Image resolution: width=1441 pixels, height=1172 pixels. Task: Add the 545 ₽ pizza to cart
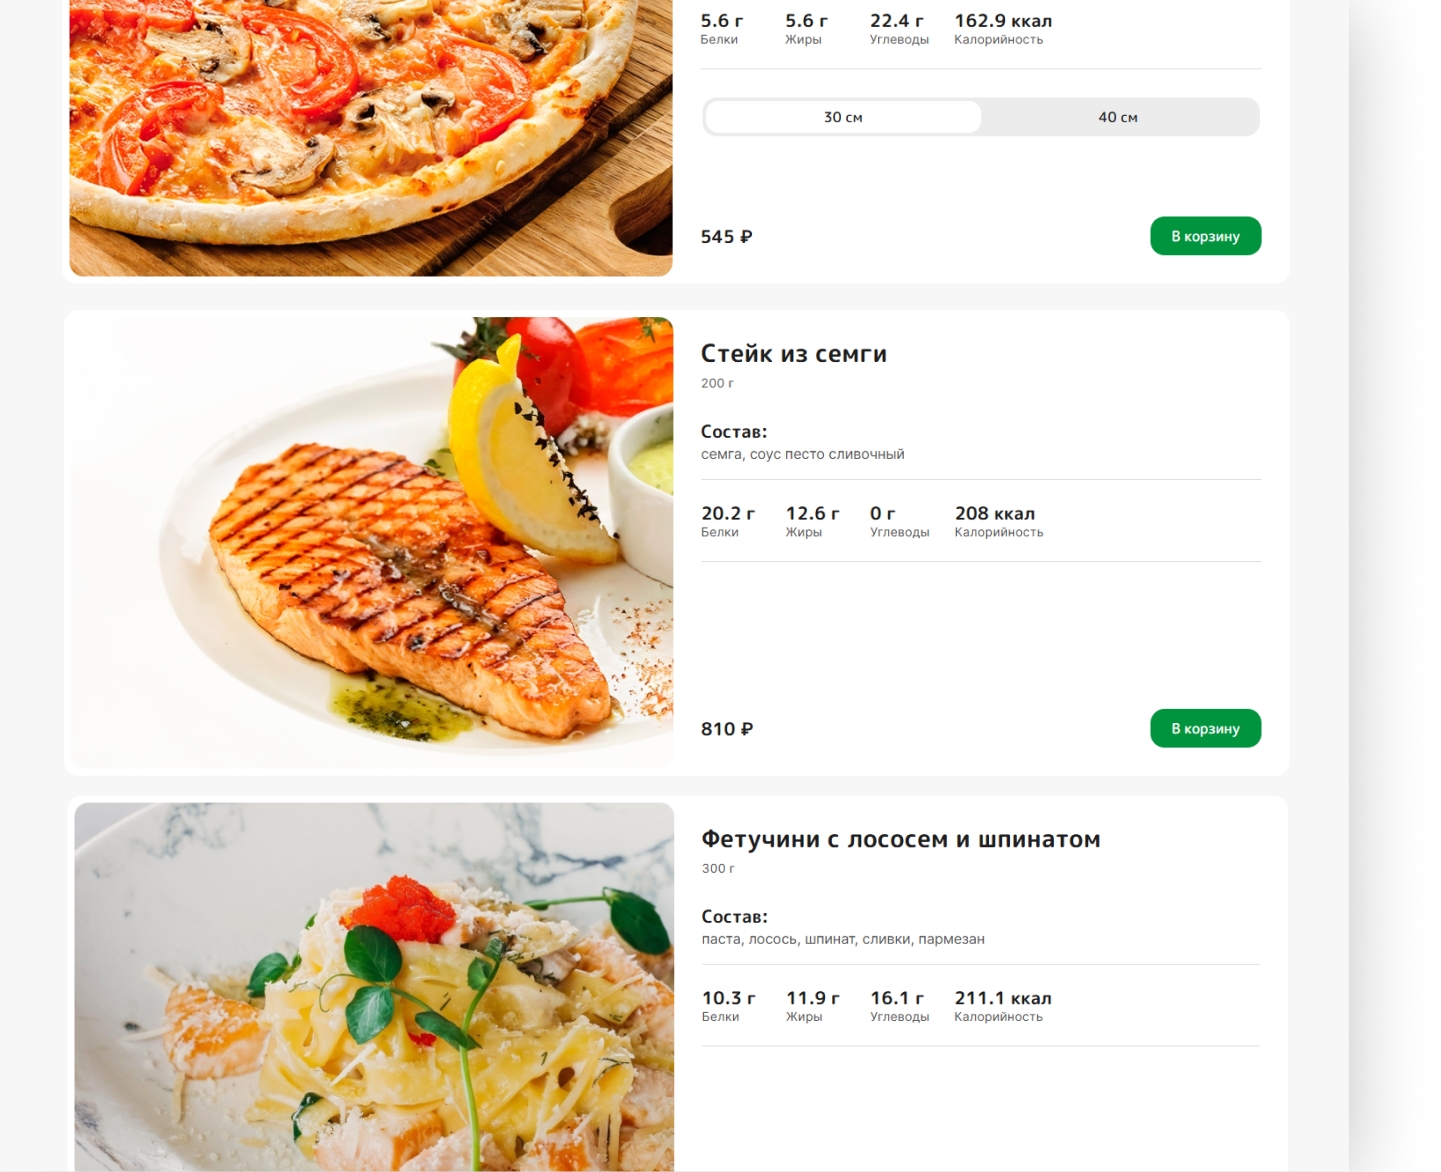pos(1205,236)
